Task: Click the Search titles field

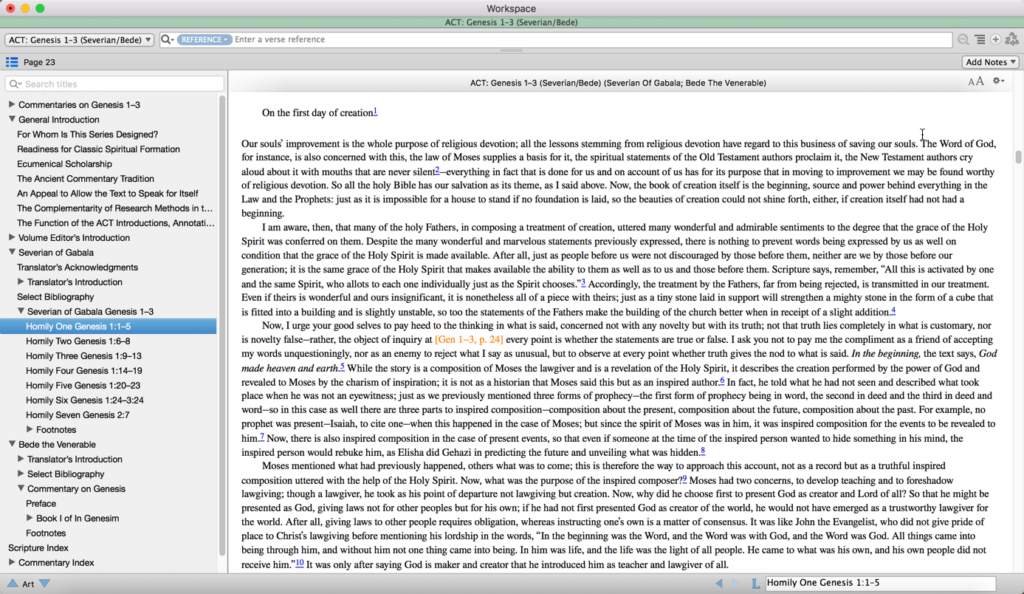Action: [x=116, y=84]
